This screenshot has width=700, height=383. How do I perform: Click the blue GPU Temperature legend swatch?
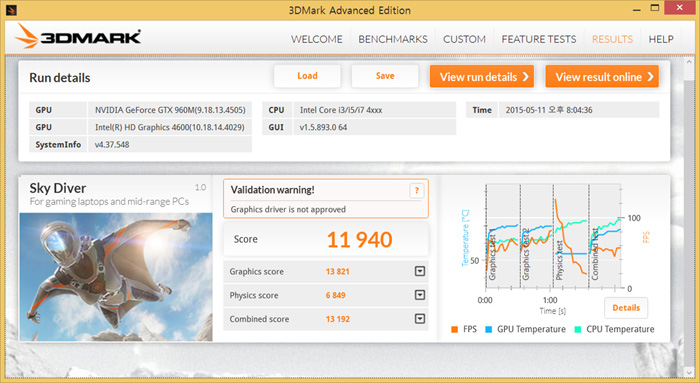[x=488, y=329]
